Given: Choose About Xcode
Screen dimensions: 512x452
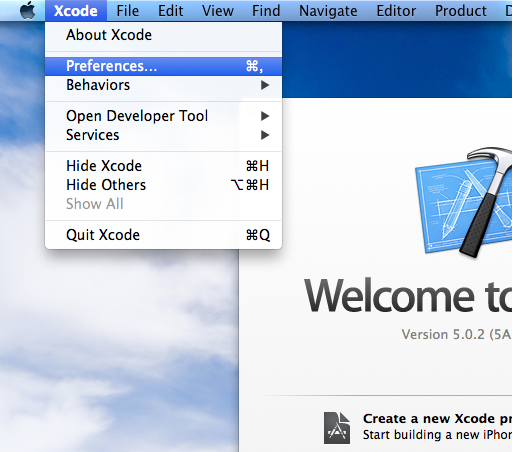Looking at the screenshot, I should pyautogui.click(x=163, y=35).
